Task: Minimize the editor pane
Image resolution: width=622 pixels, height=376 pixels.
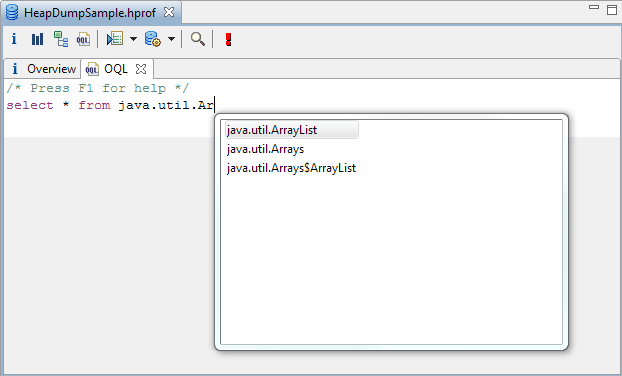Action: click(594, 7)
